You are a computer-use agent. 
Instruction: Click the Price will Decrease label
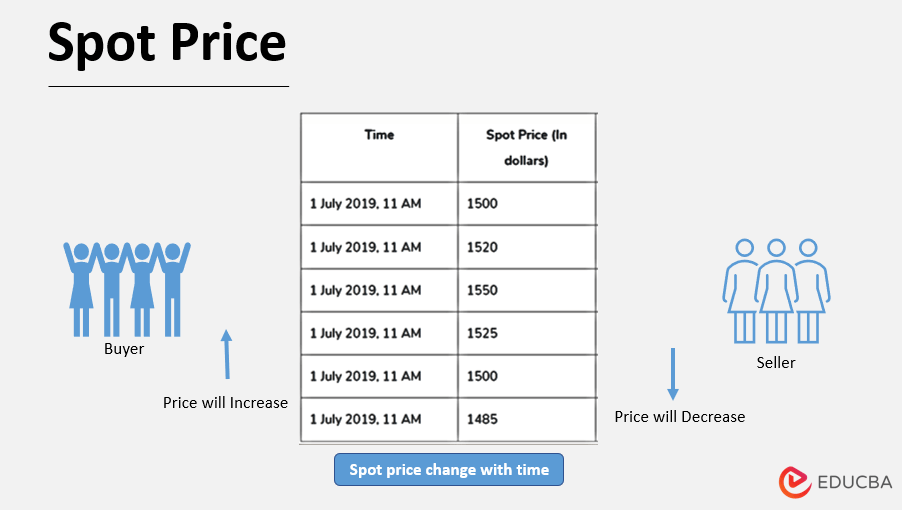679,417
